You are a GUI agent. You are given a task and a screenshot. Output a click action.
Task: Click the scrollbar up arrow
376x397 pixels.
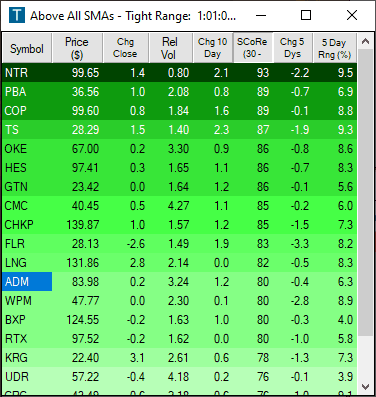tap(365, 41)
